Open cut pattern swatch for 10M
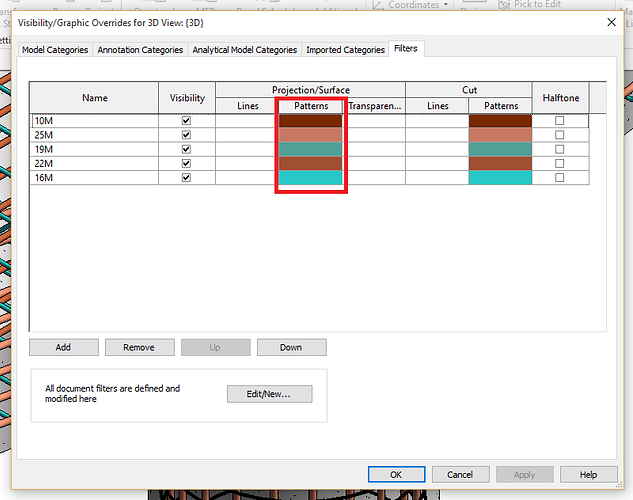The image size is (633, 500). [x=500, y=121]
